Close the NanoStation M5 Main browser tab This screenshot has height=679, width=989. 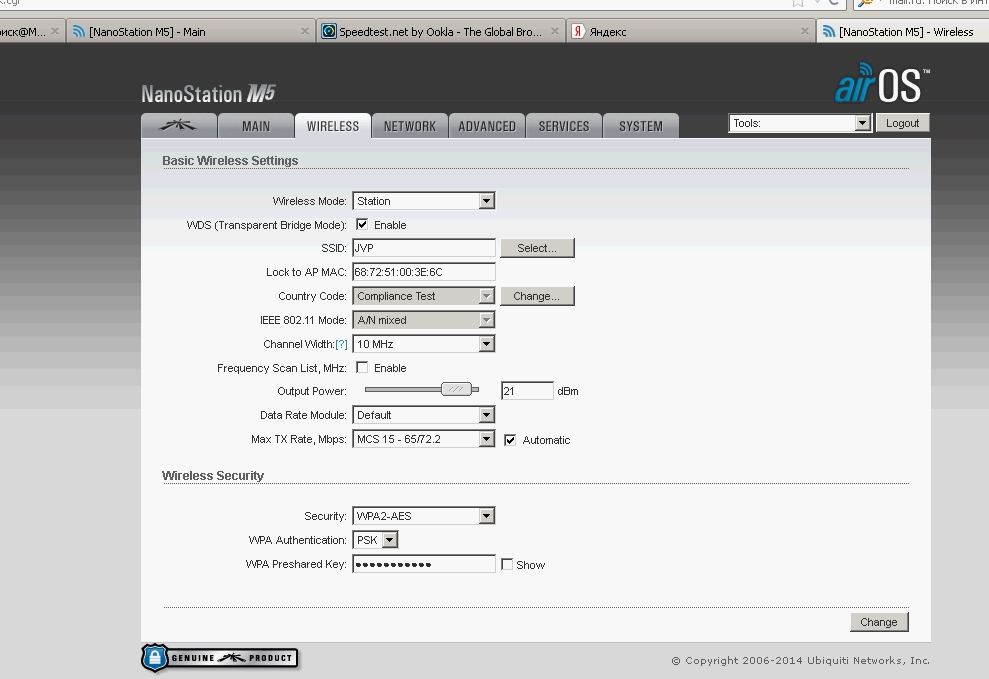pos(305,31)
